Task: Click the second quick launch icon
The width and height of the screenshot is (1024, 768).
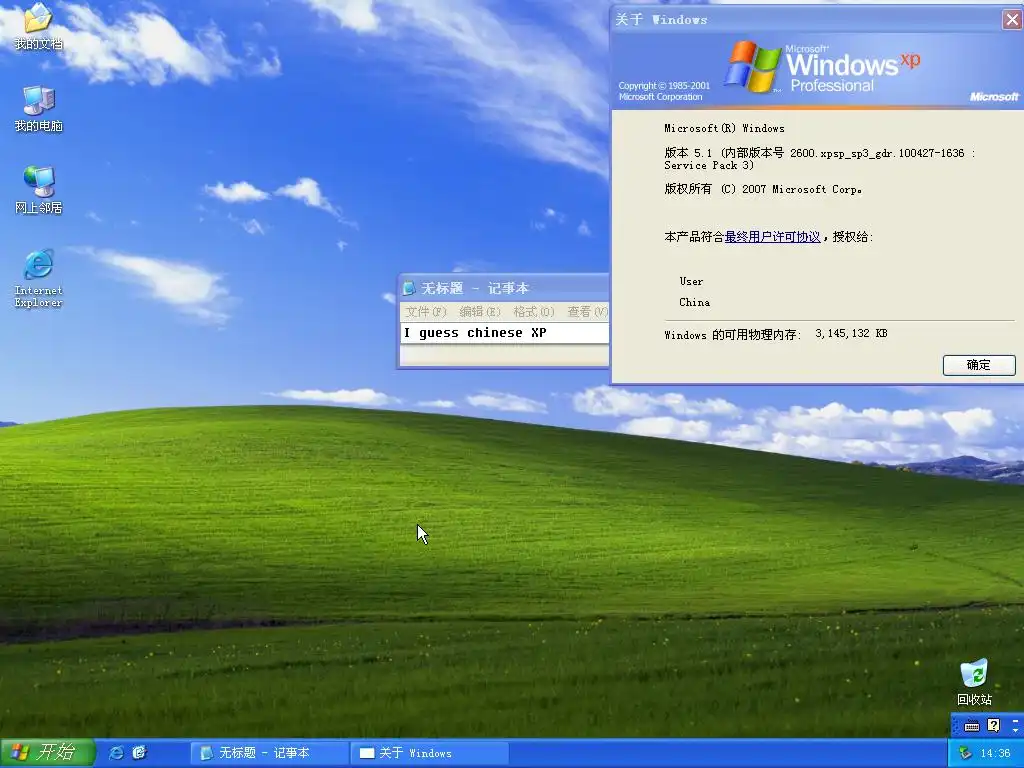Action: tap(139, 753)
